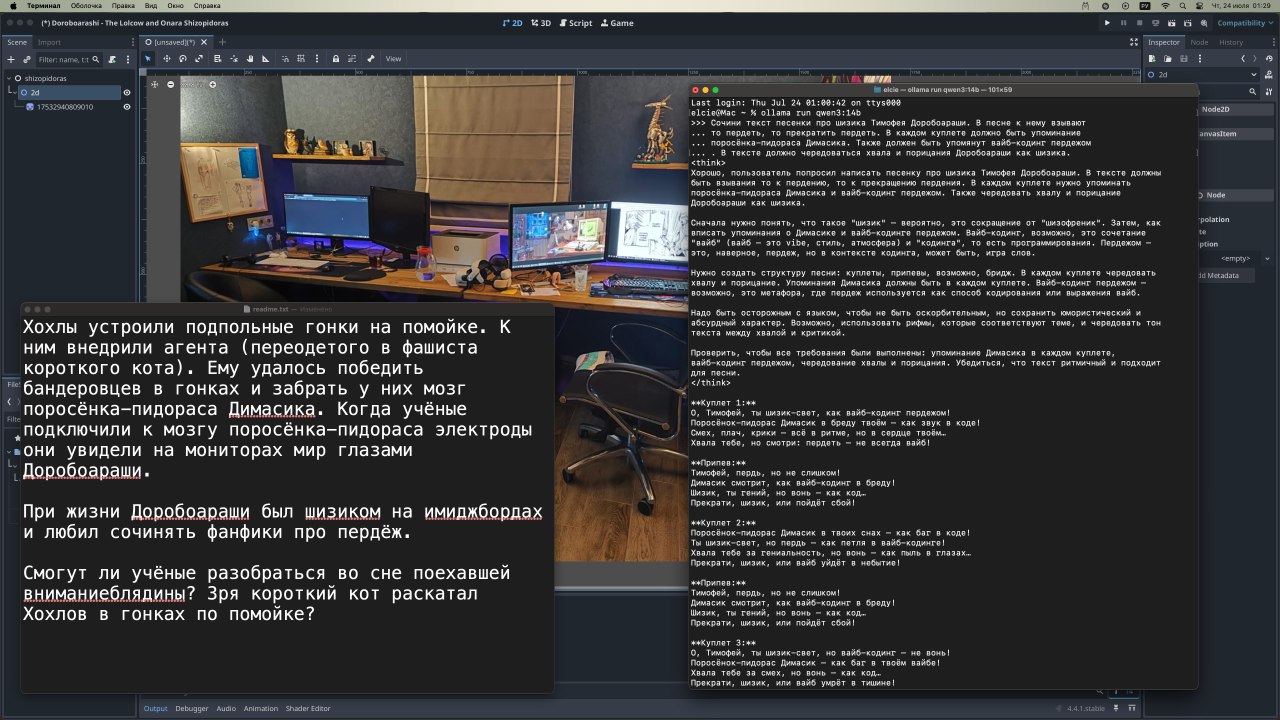
Task: Add a new child node
Action: coord(11,59)
